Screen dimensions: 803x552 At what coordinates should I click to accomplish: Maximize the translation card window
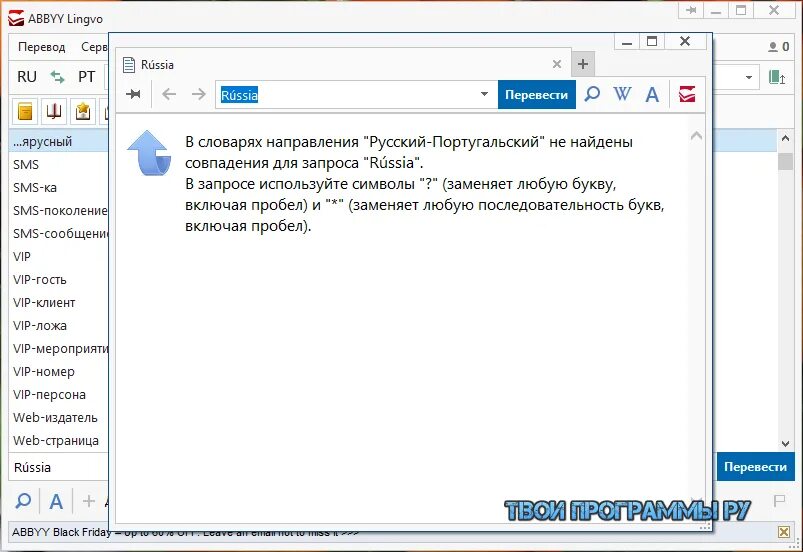click(x=652, y=41)
